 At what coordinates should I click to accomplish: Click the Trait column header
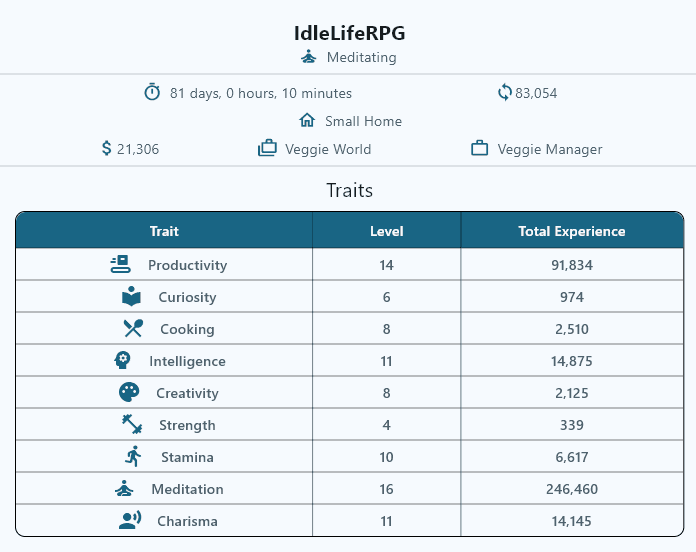[x=164, y=231]
